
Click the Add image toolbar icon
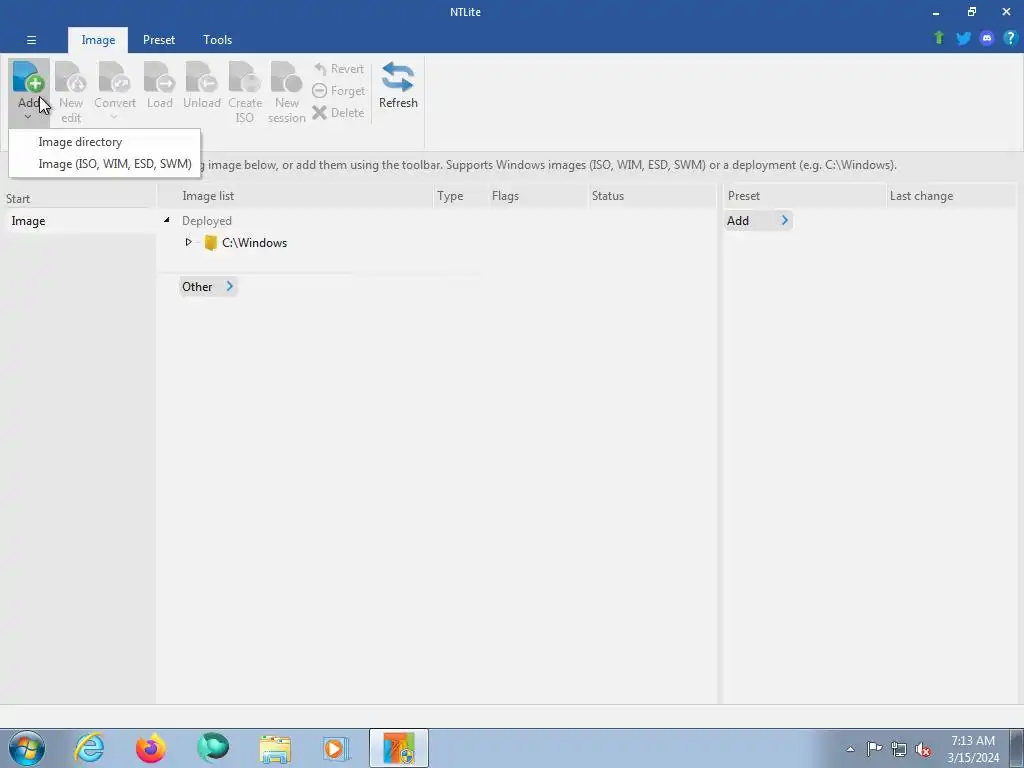point(28,76)
